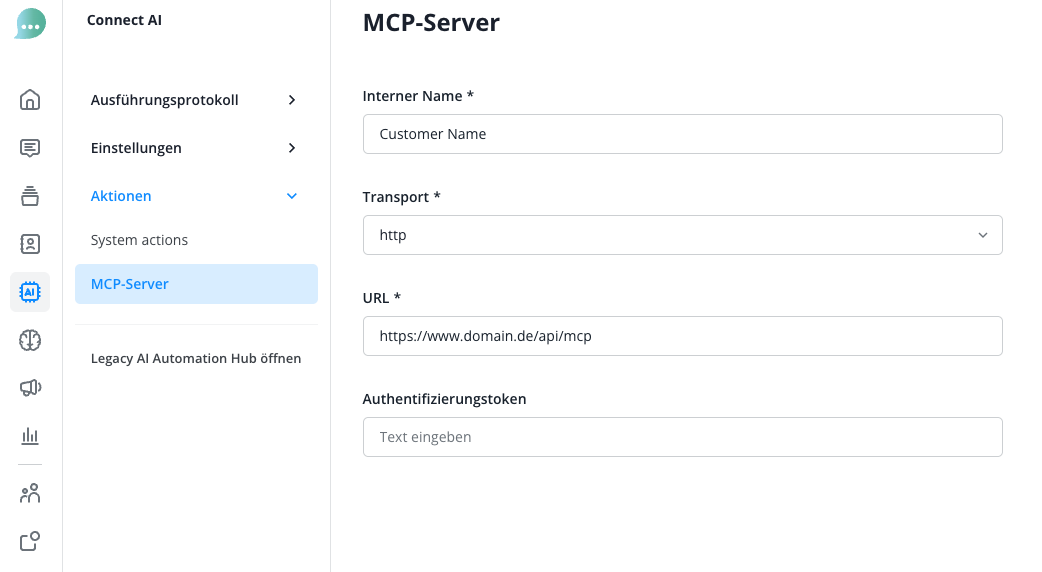Image resolution: width=1042 pixels, height=572 pixels.
Task: Click the stacked inbox tray icon
Action: pyautogui.click(x=30, y=196)
